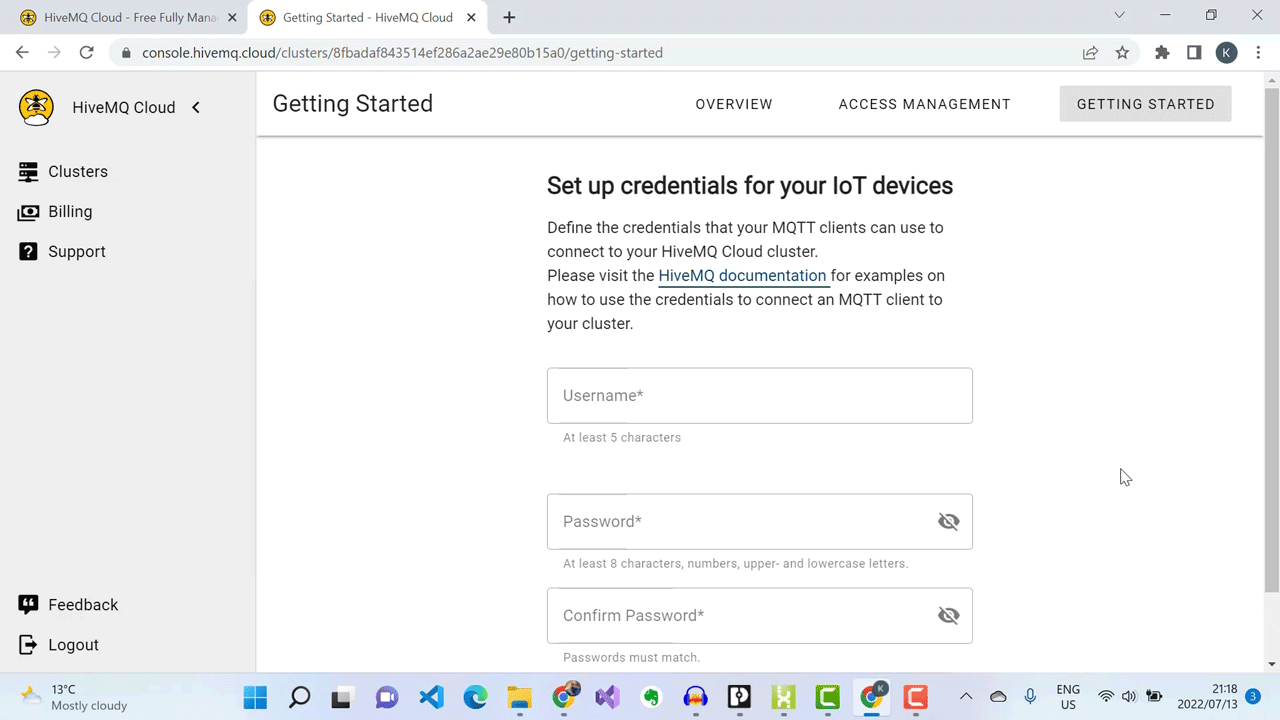
Task: Open the Chrome profile avatar K
Action: [1227, 53]
